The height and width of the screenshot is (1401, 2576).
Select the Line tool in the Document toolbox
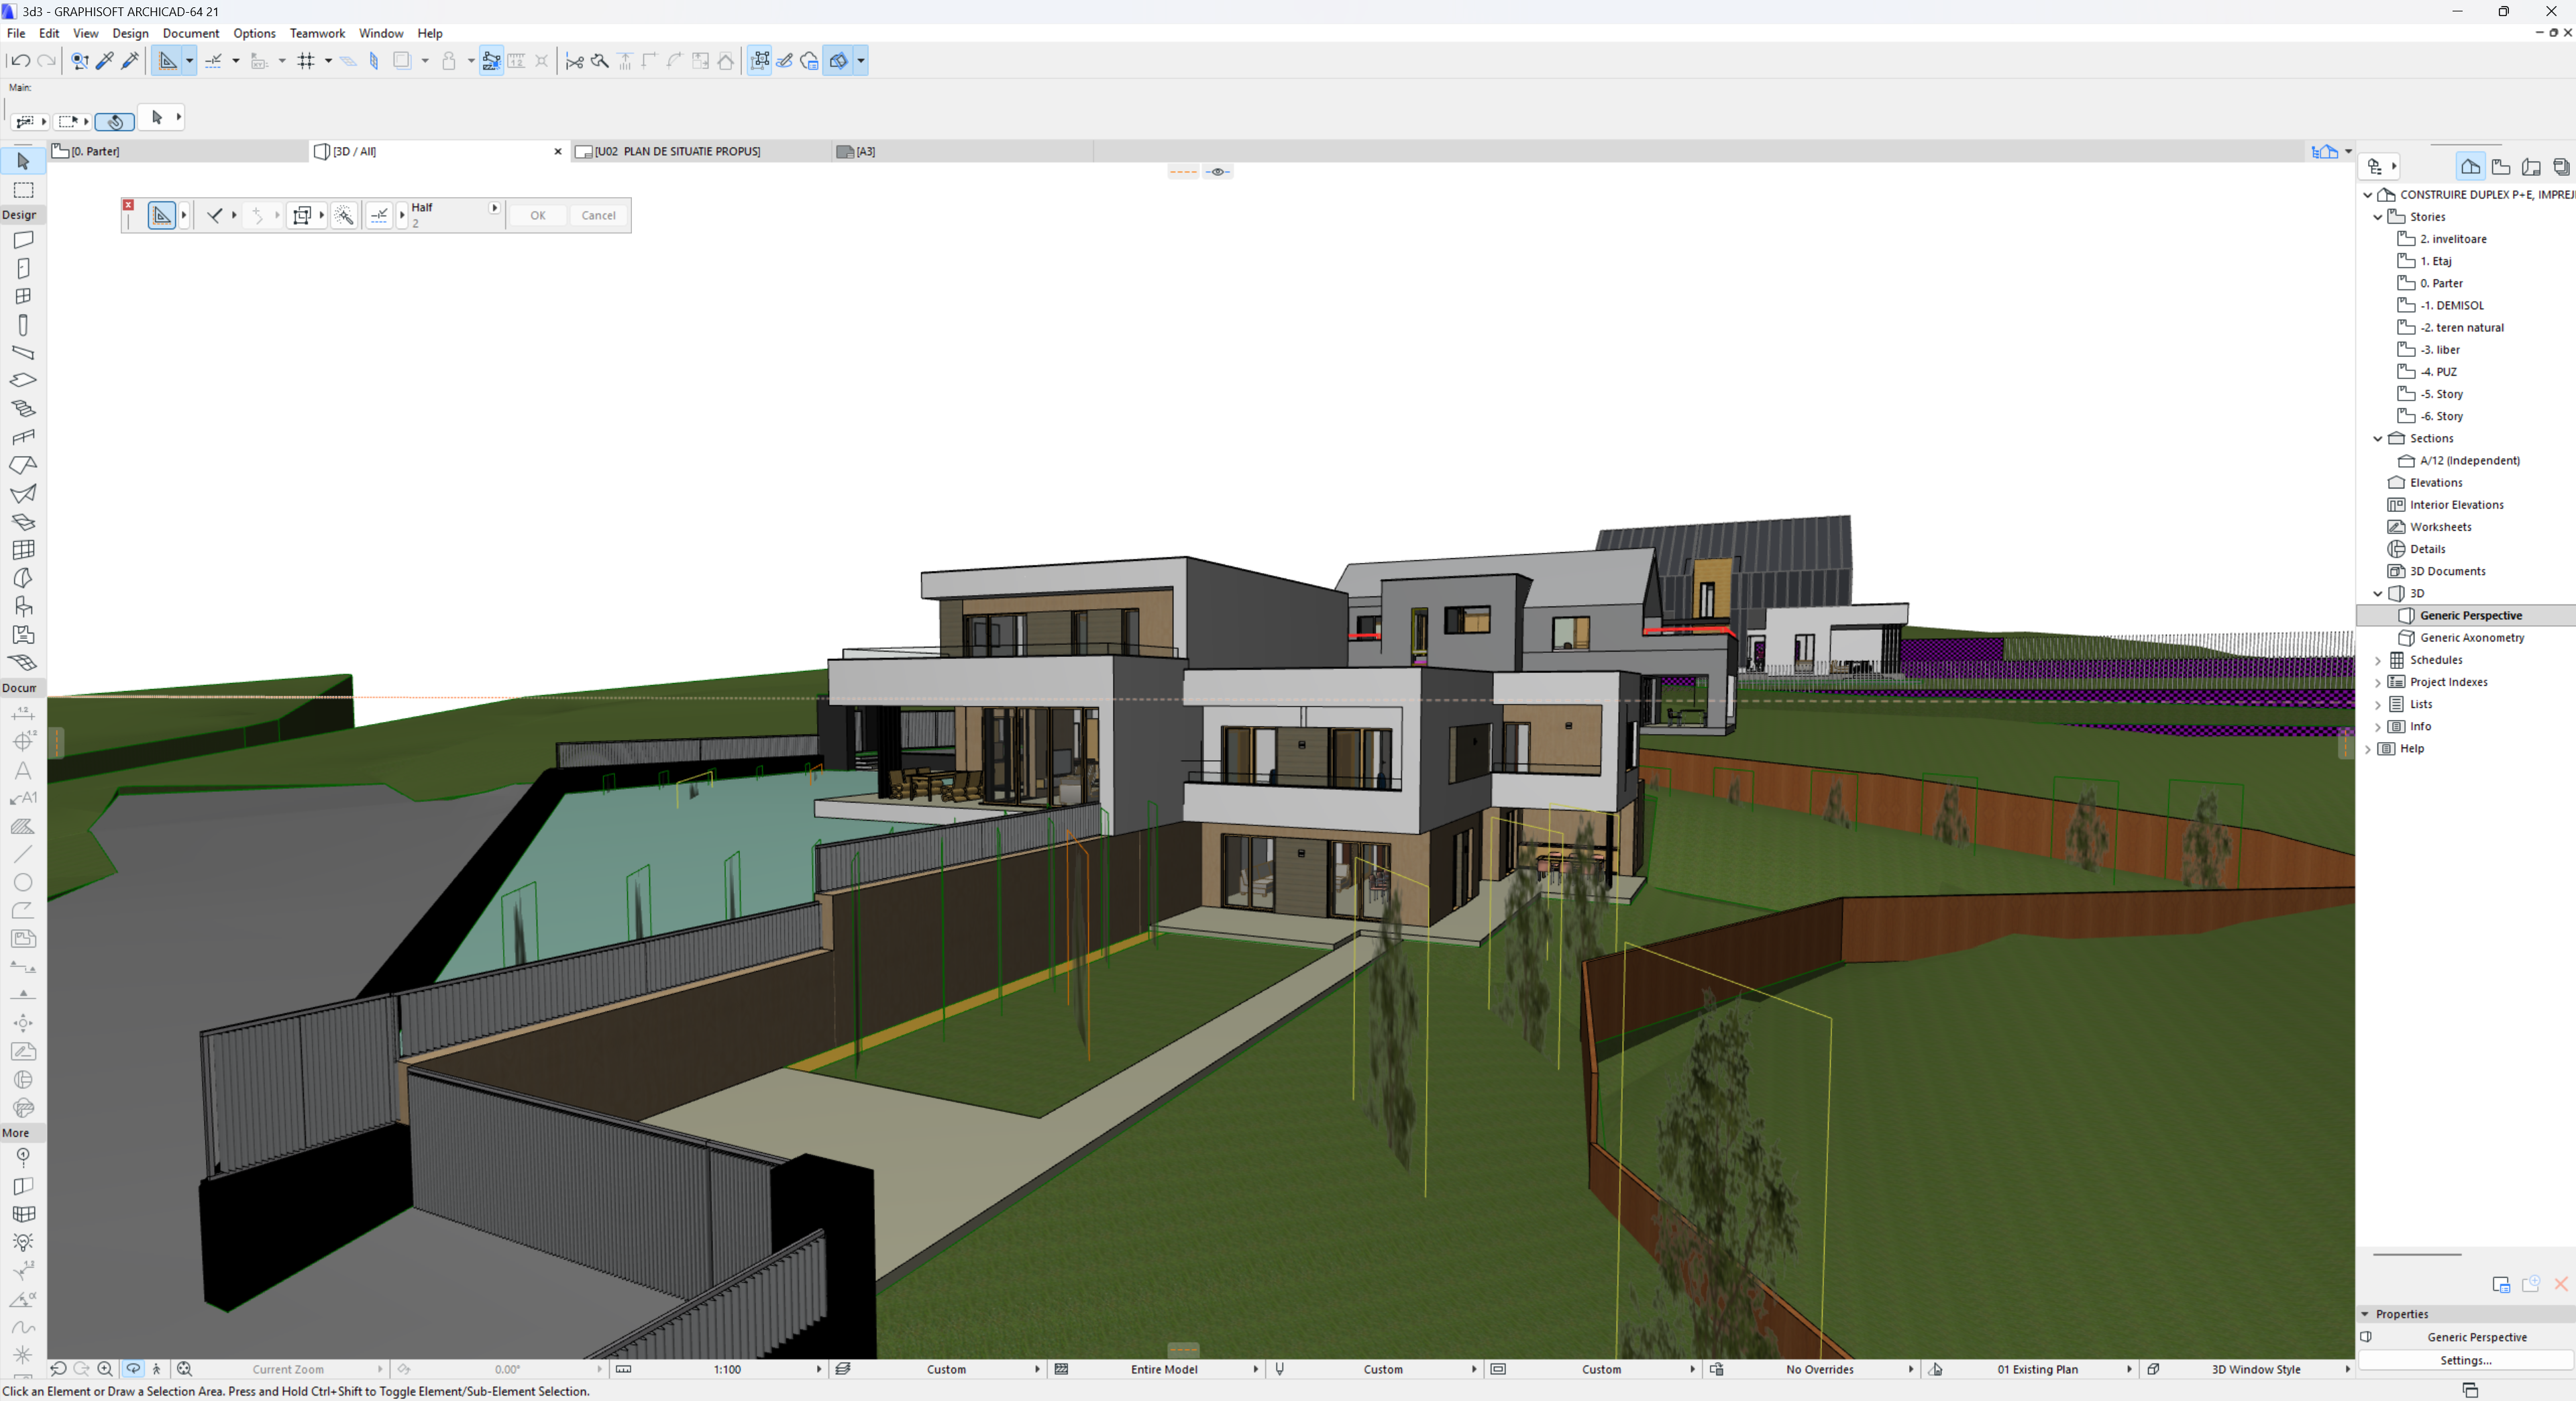[23, 854]
